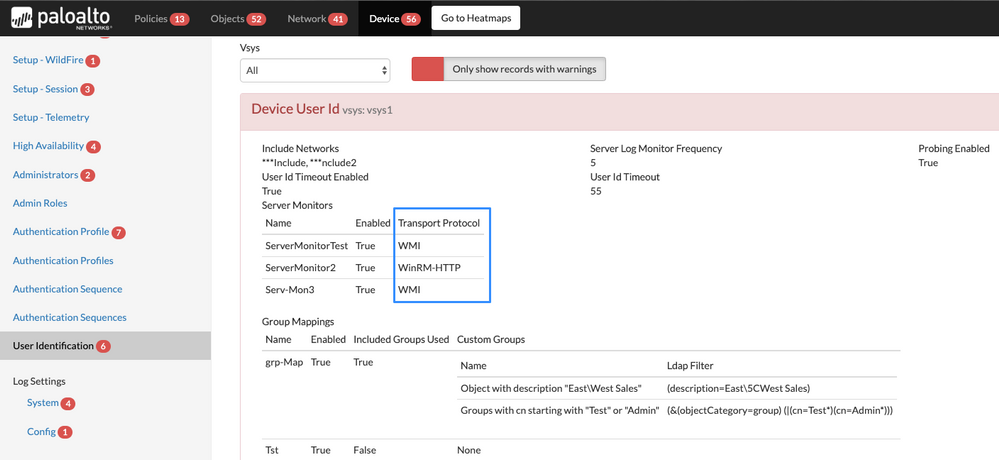Click the red badge on Policies tab
This screenshot has height=460, width=999.
pyautogui.click(x=179, y=19)
